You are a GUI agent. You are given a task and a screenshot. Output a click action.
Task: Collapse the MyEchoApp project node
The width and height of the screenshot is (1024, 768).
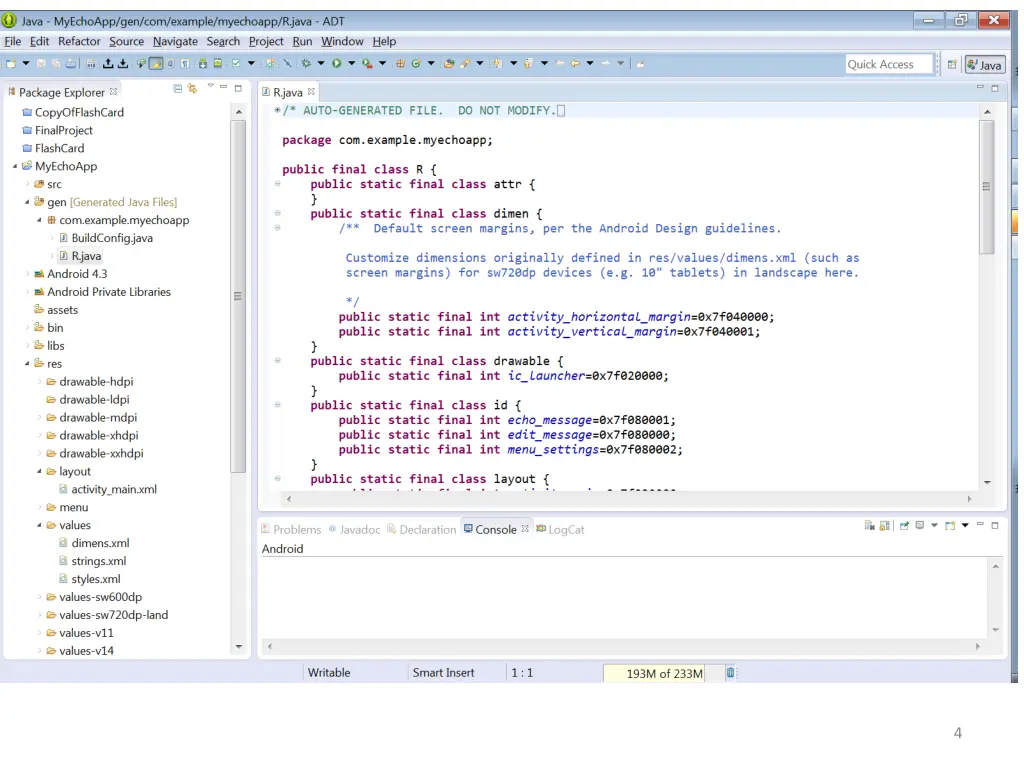[x=15, y=167]
